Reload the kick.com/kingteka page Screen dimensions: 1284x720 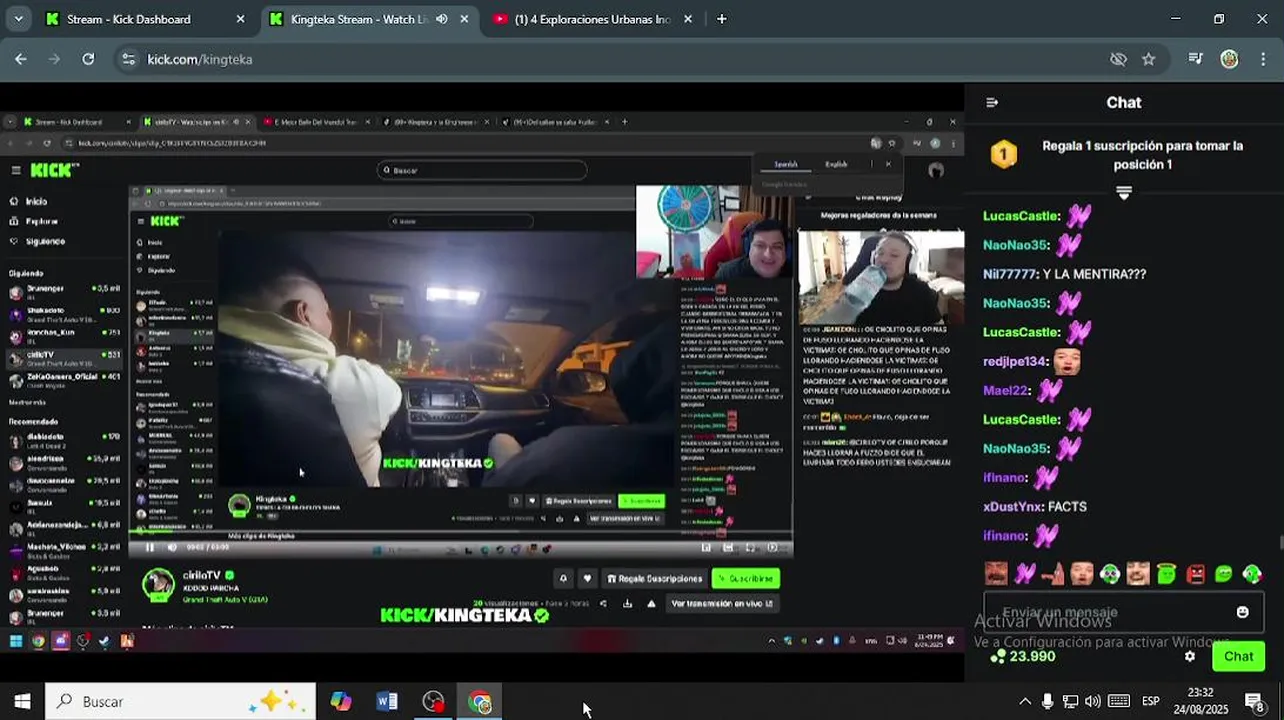(88, 59)
